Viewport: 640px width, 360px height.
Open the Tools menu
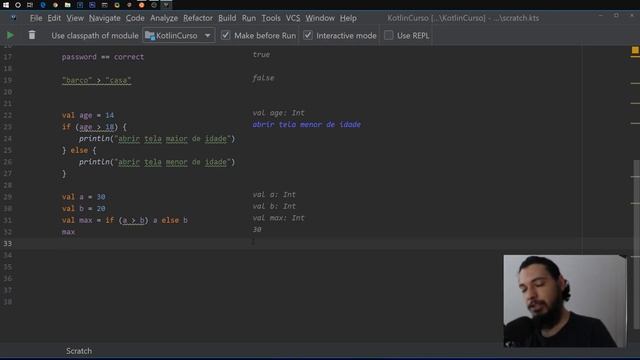[x=271, y=18]
